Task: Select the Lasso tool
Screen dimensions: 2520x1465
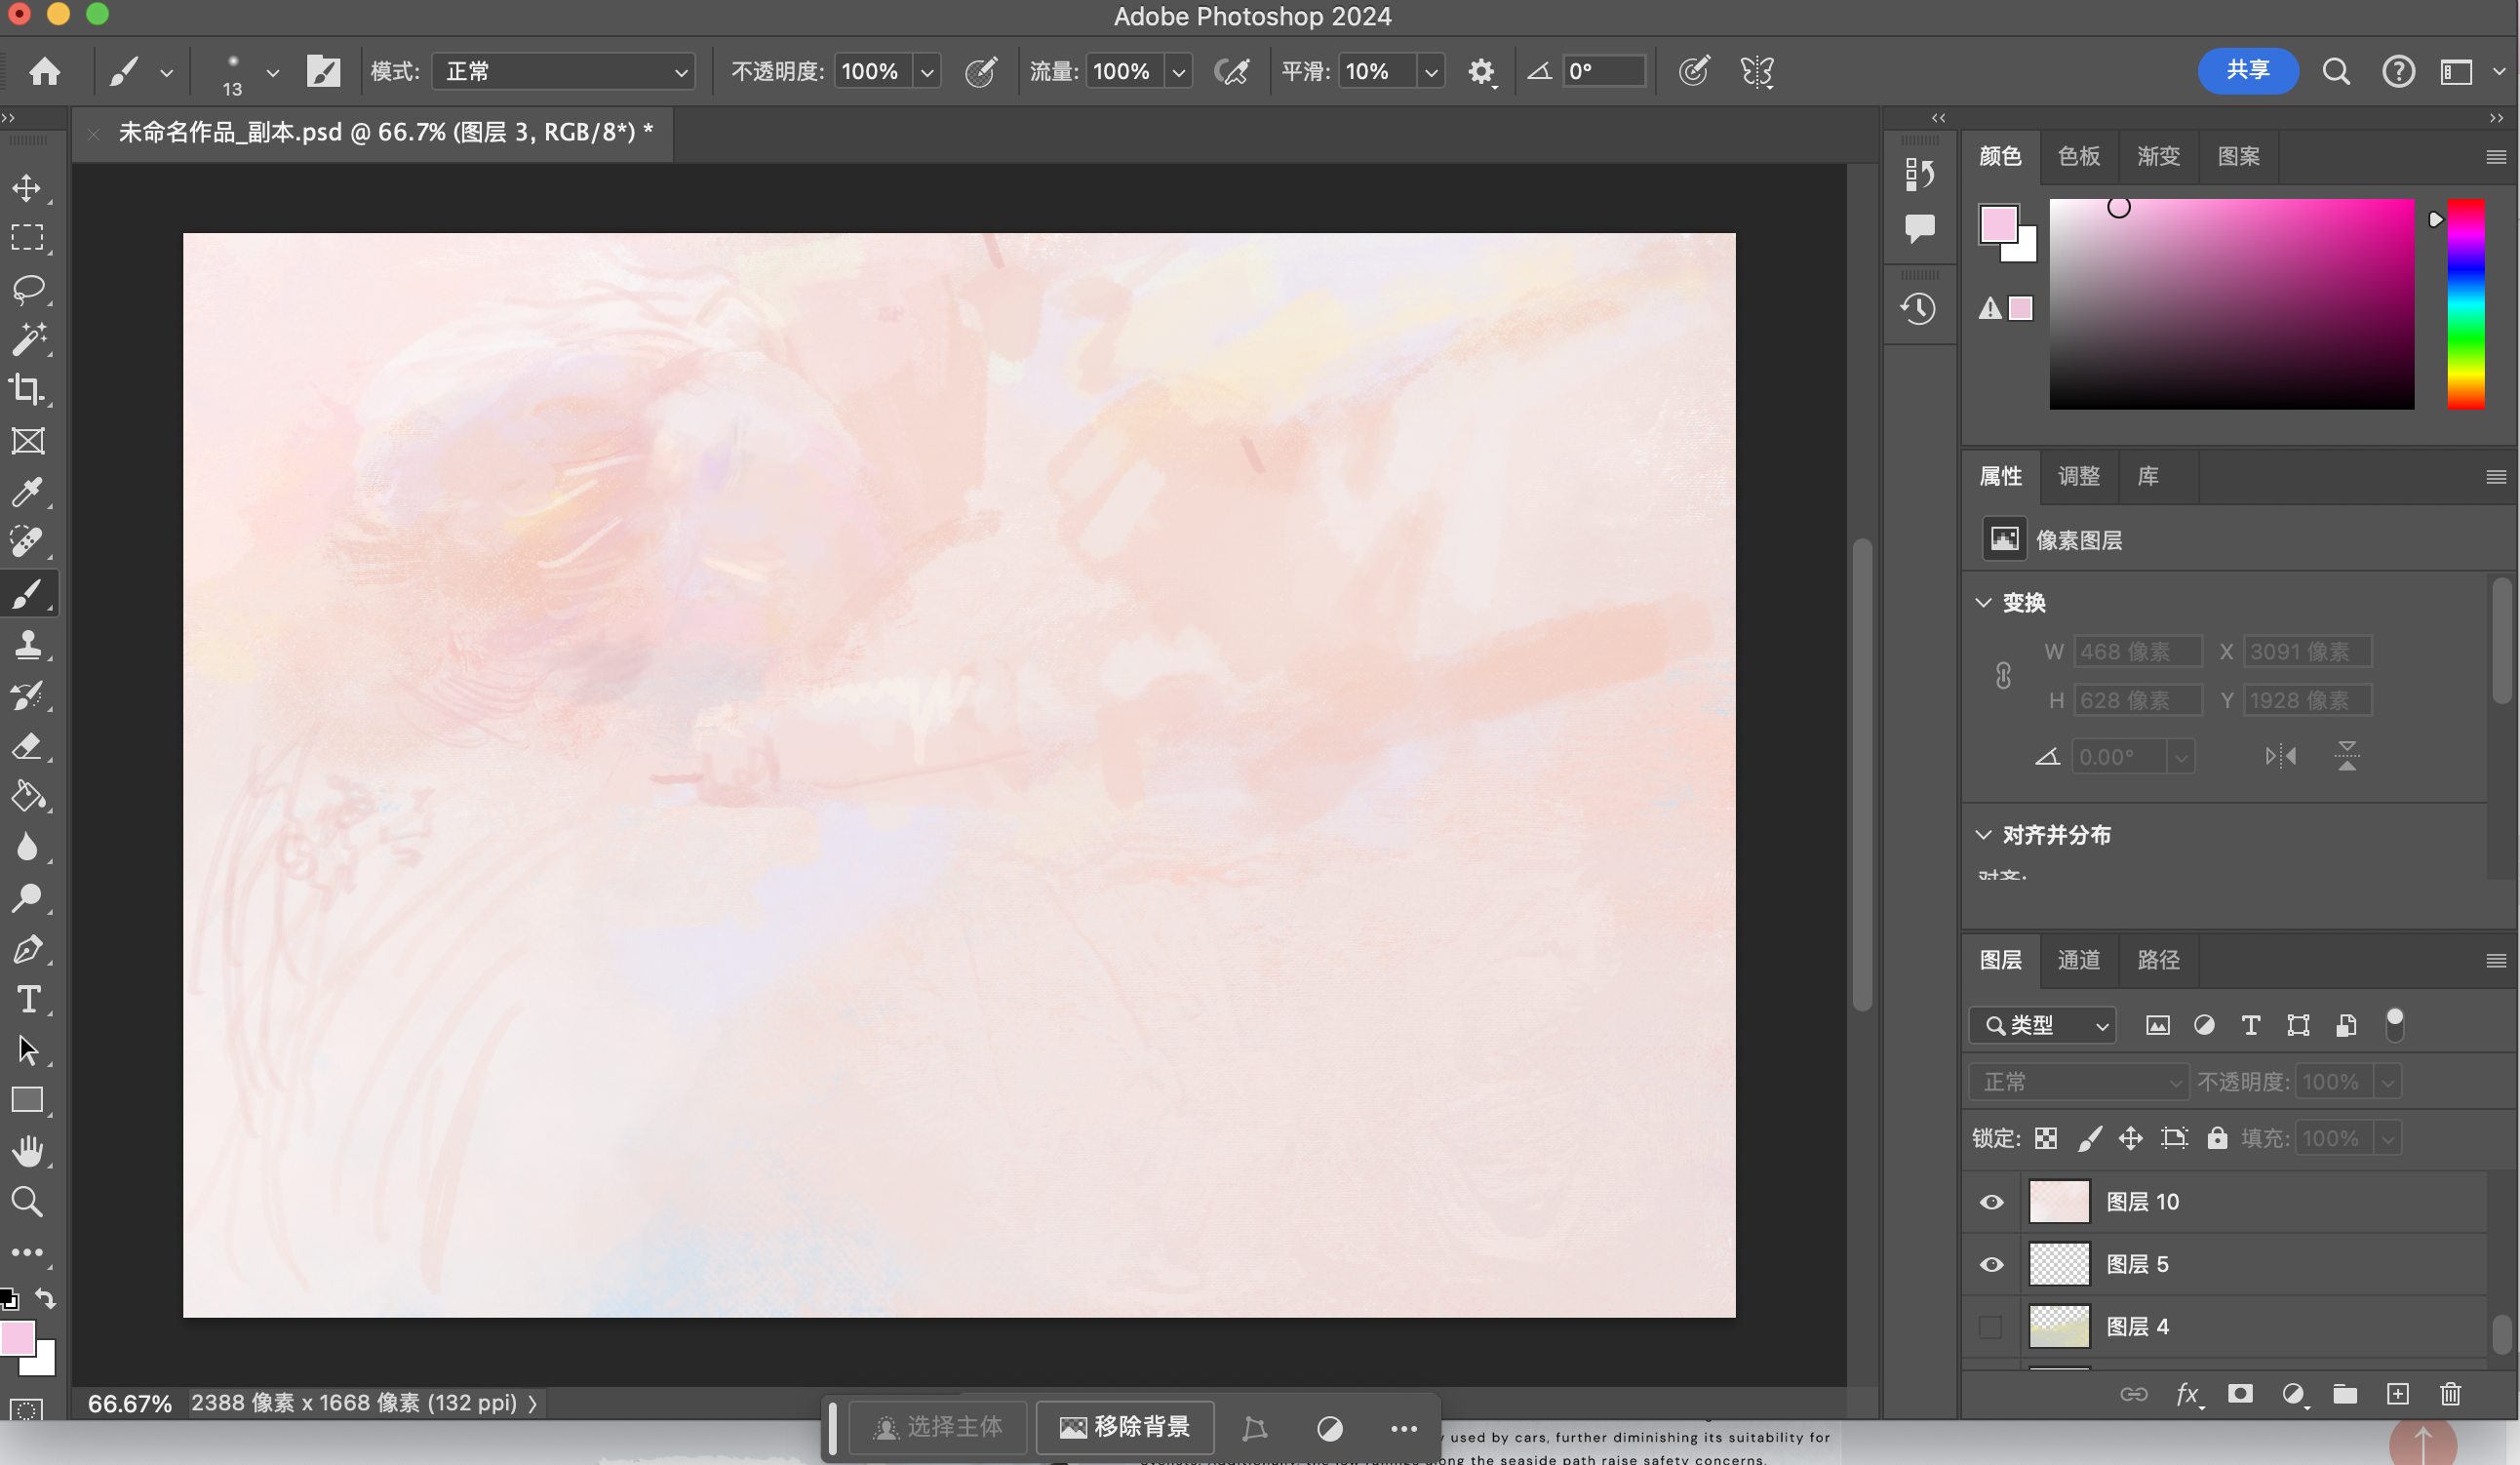Action: click(28, 289)
